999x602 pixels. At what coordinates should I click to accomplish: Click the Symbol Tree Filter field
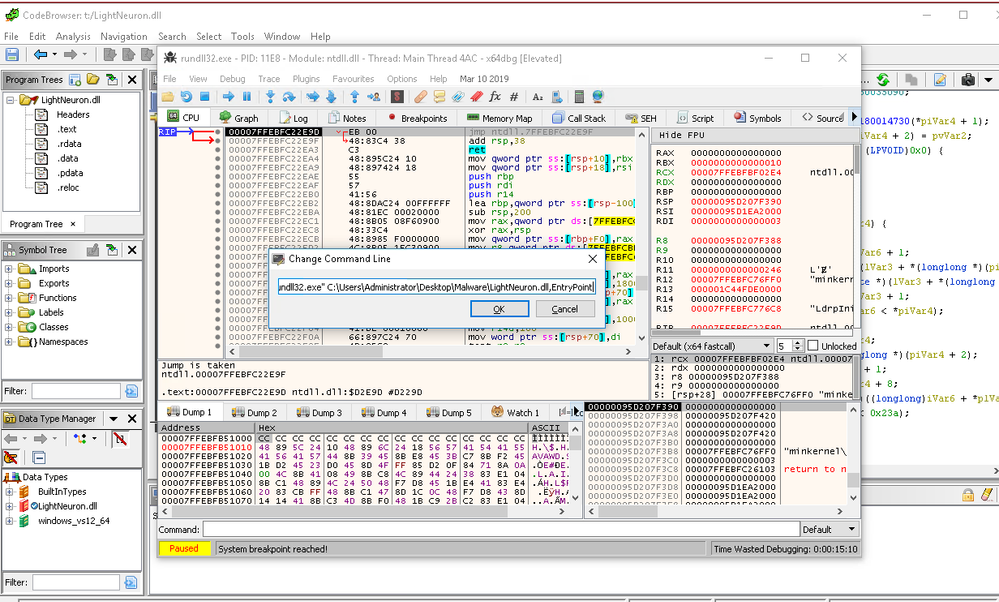point(76,391)
